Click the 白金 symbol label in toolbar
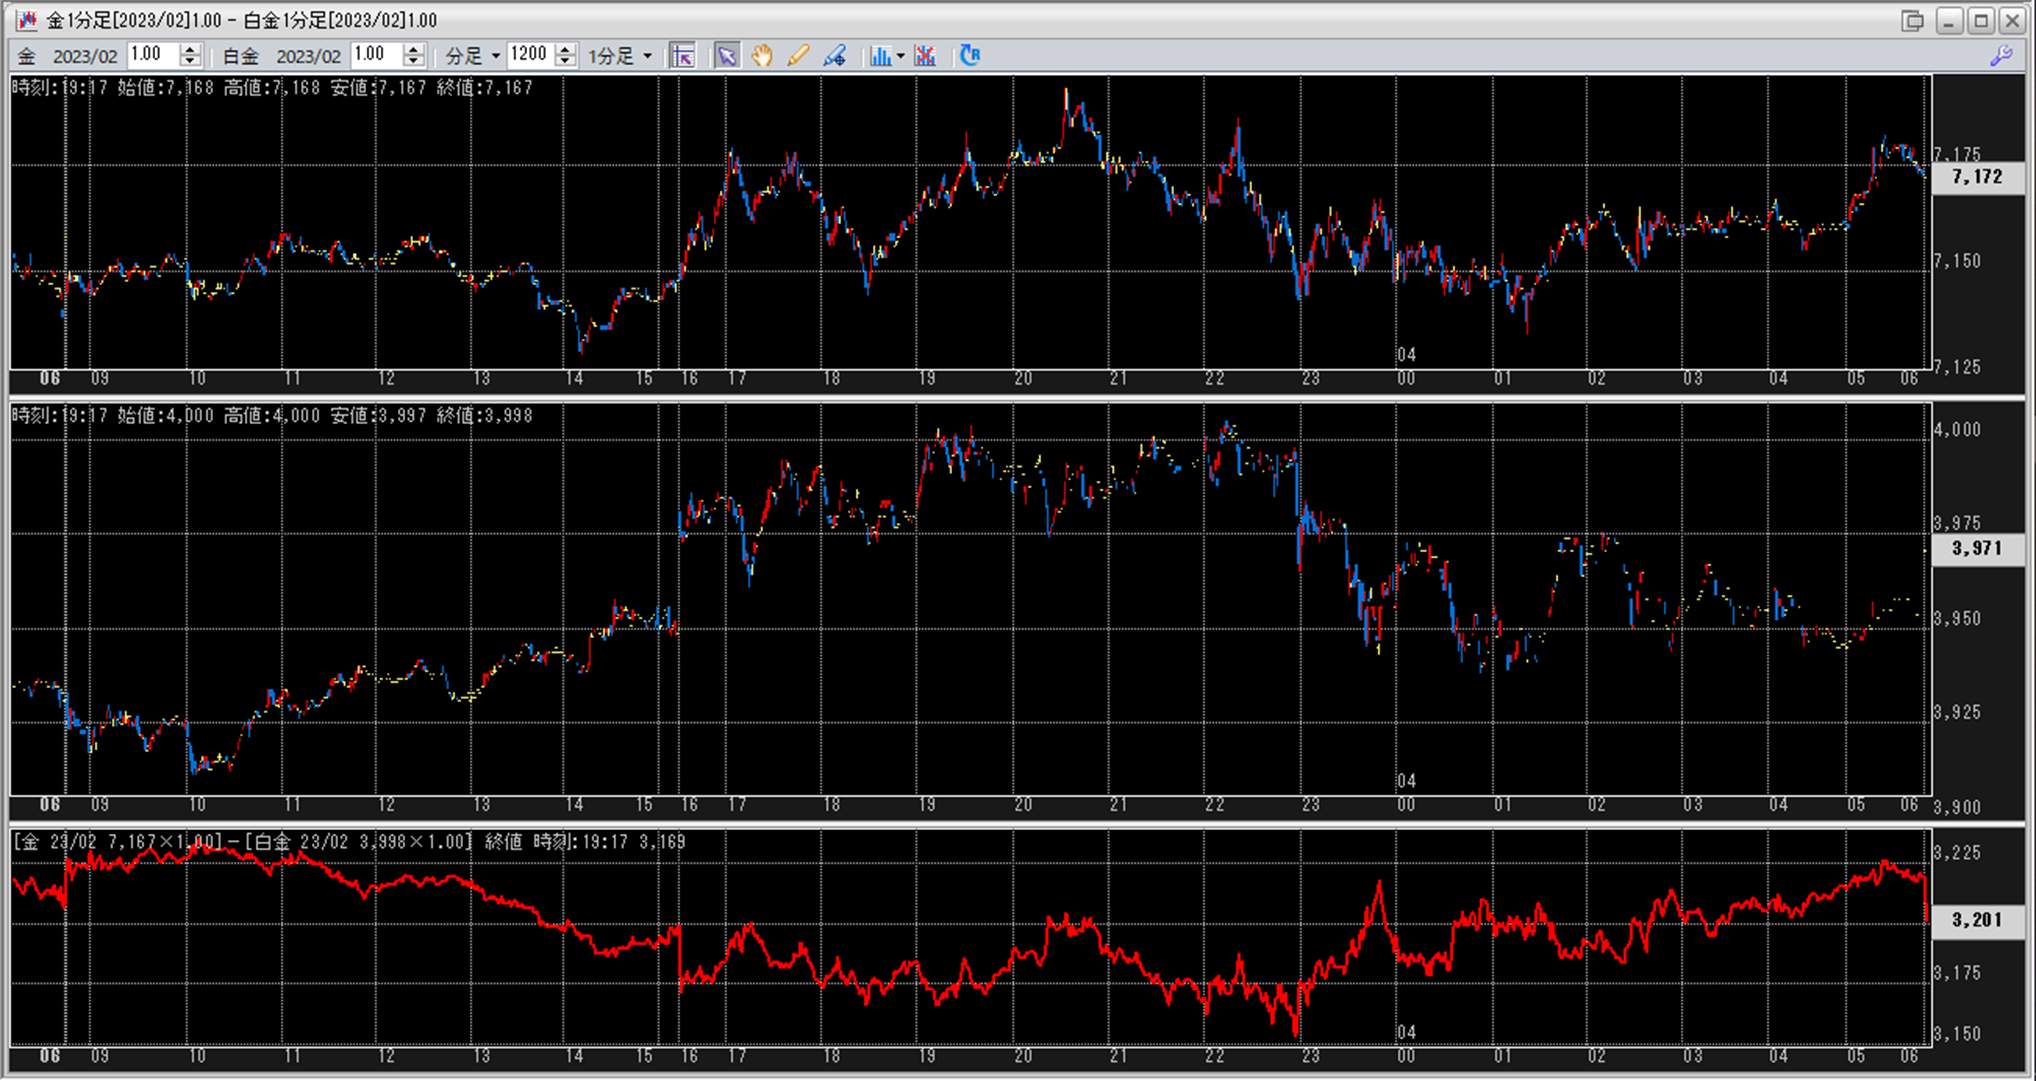This screenshot has height=1081, width=2036. coord(240,56)
